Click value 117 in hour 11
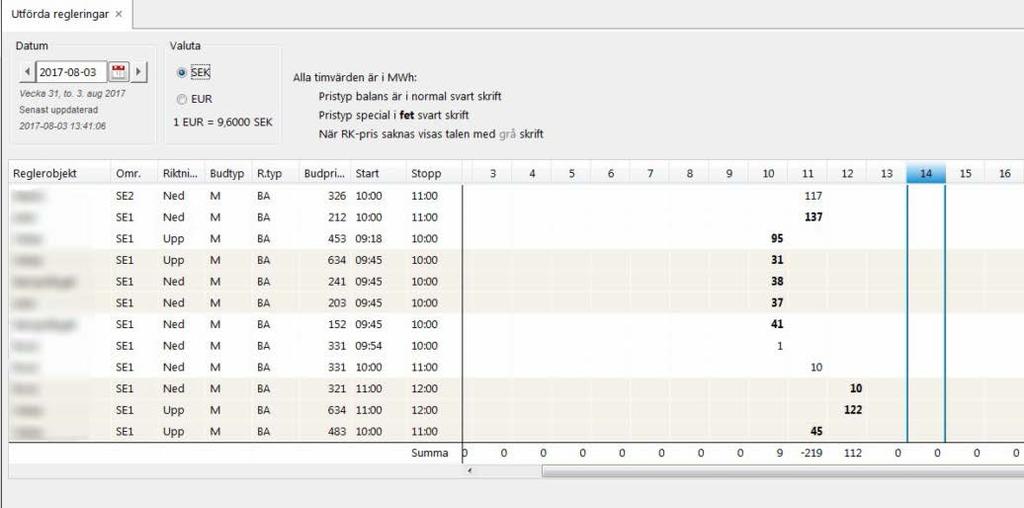 pyautogui.click(x=814, y=195)
